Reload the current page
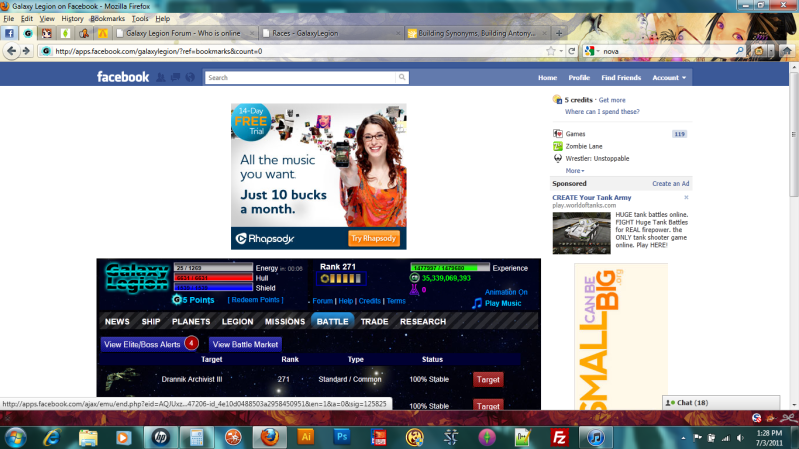 coord(572,51)
